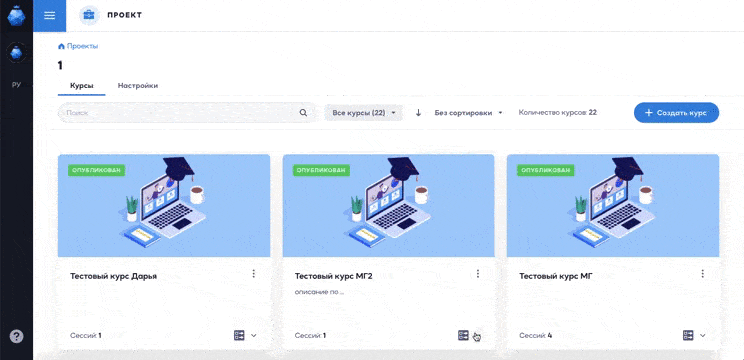744x360 pixels.
Task: Expand sessions chevron on Тестовый курс Дарья
Action: click(x=253, y=336)
